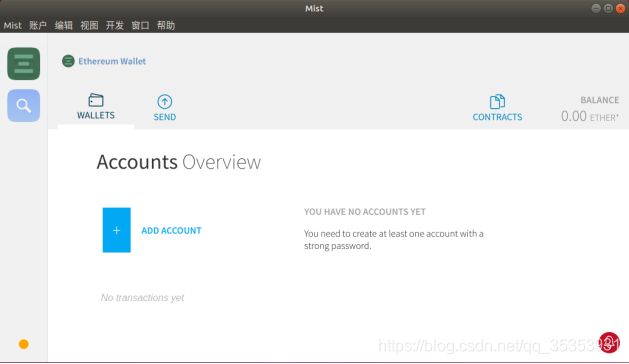Viewport: 629px width, 364px height.
Task: Click the No transactions yet text
Action: [142, 297]
